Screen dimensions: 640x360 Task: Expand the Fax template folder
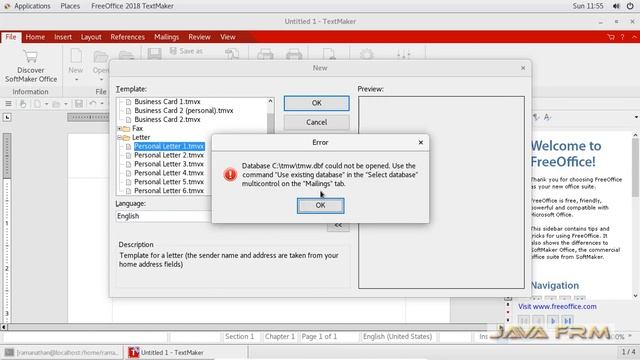click(x=120, y=129)
